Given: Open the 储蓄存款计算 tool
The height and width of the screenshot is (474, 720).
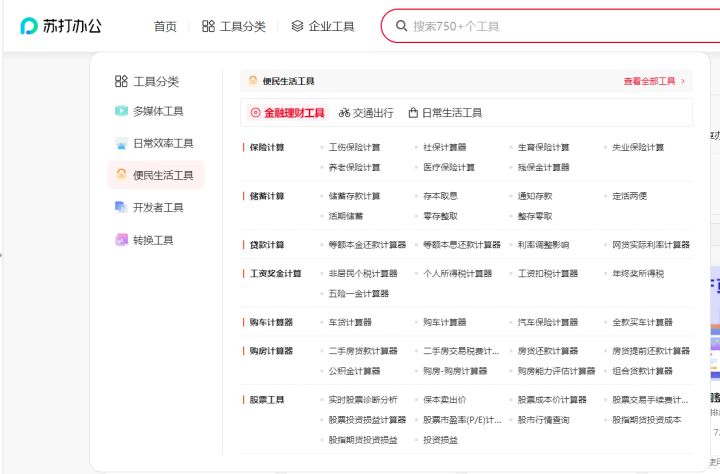Looking at the screenshot, I should (354, 196).
